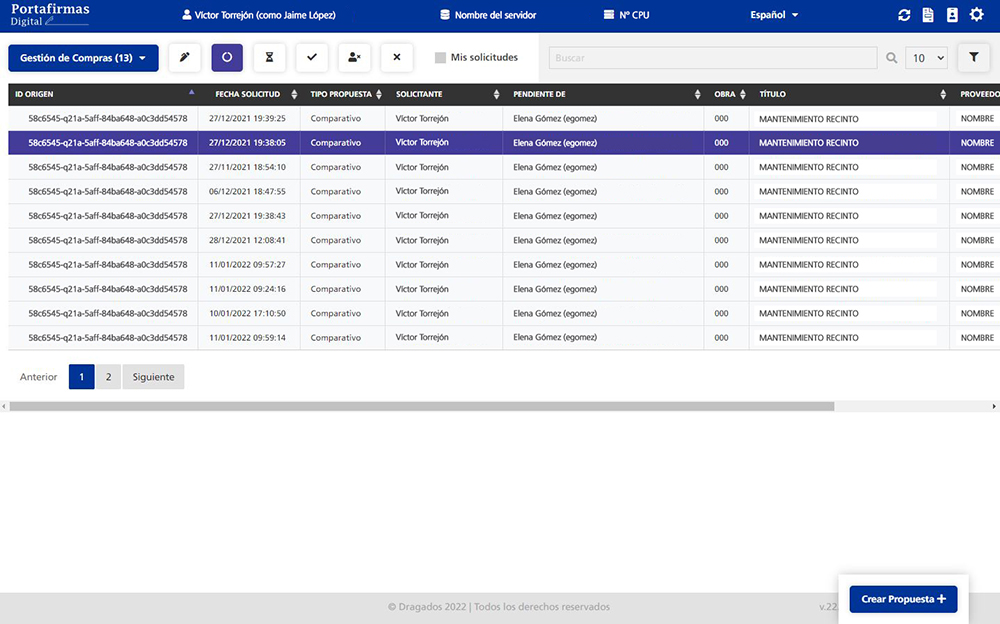Click the hourglass pending filter icon
The width and height of the screenshot is (1000, 624).
(269, 58)
